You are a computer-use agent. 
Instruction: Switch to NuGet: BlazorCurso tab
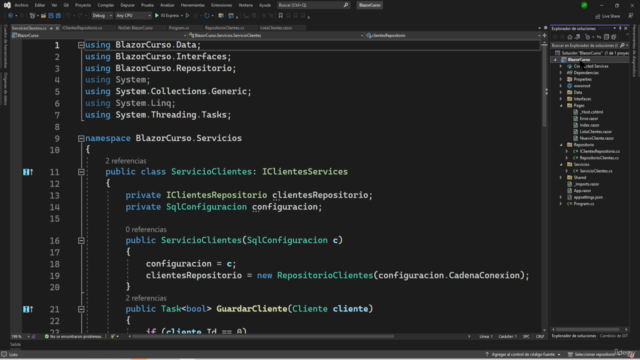coord(135,28)
